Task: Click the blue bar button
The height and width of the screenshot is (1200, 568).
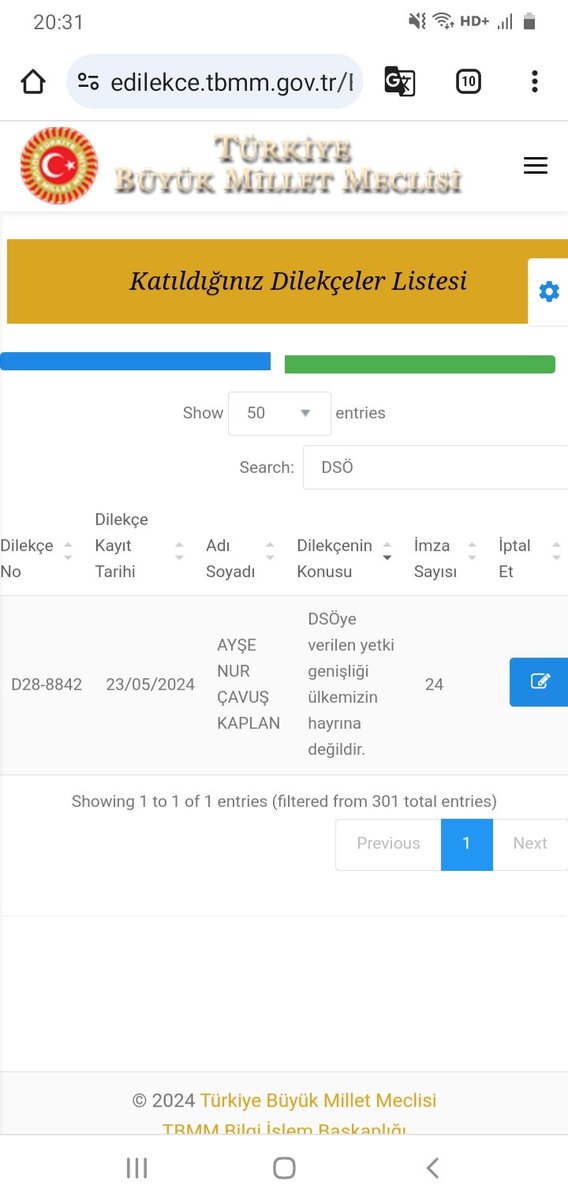Action: click(135, 361)
